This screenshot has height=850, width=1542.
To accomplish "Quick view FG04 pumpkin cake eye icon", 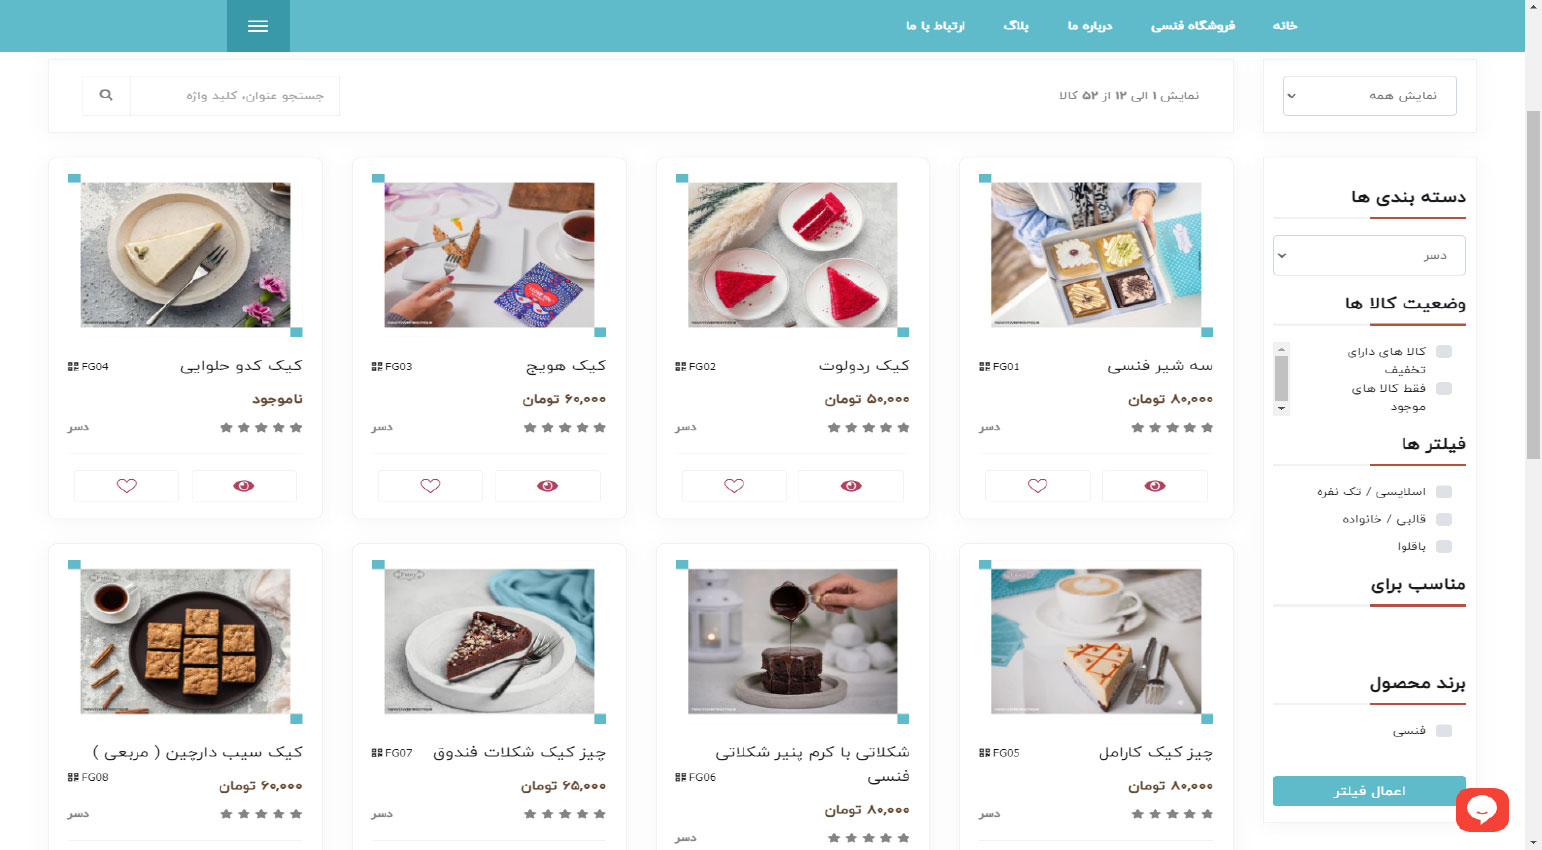I will 244,486.
